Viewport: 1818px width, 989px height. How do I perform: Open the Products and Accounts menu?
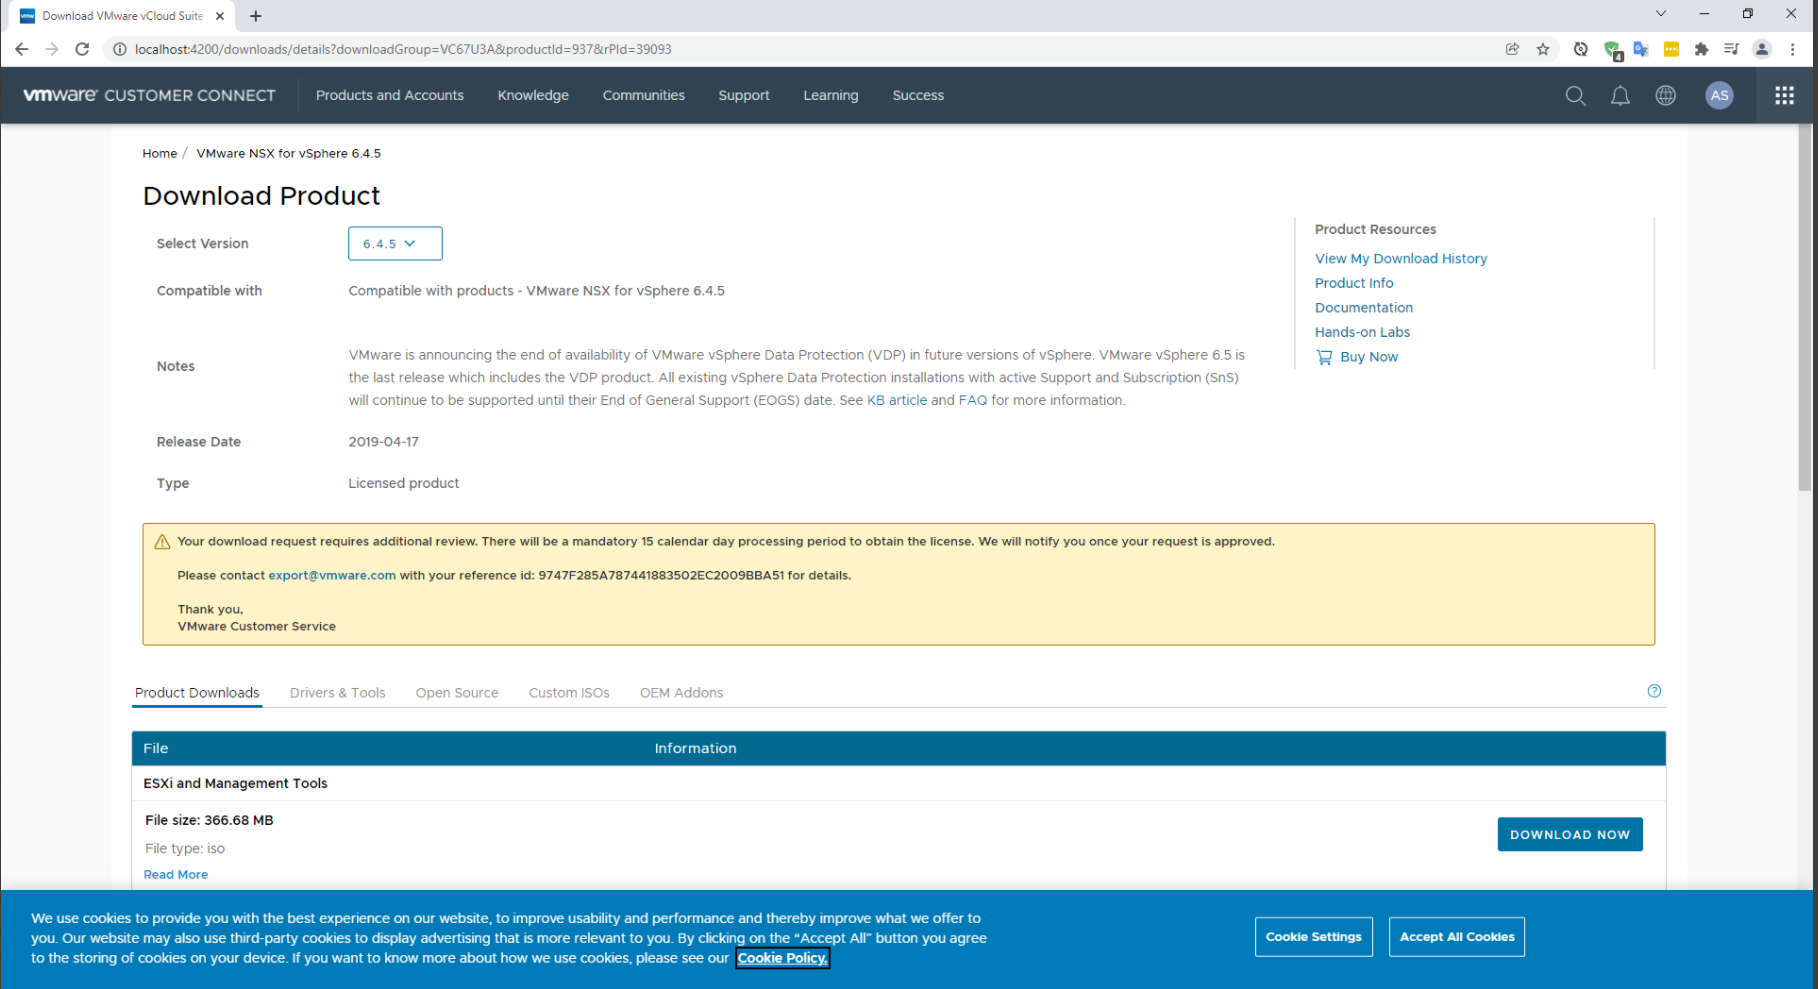(390, 96)
